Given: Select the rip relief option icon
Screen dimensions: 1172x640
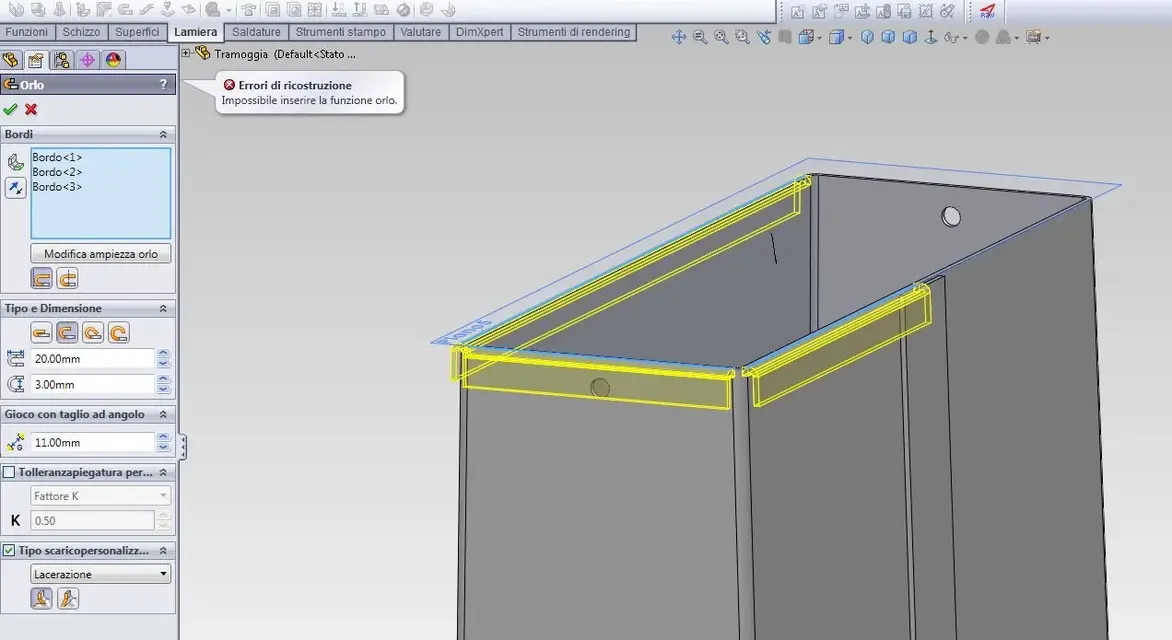Looking at the screenshot, I should 42,598.
